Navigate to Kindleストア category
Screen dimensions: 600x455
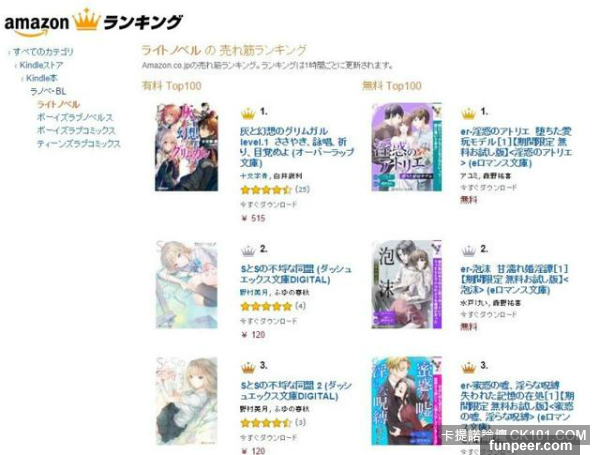[41, 65]
